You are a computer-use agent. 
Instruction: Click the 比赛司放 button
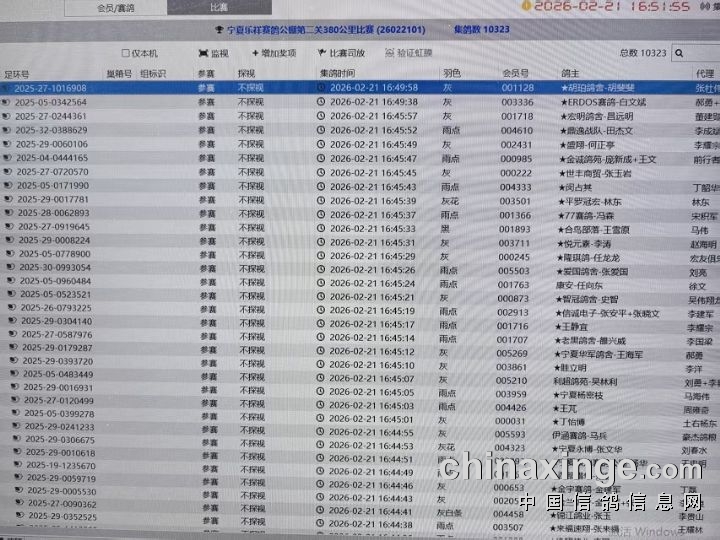(346, 53)
